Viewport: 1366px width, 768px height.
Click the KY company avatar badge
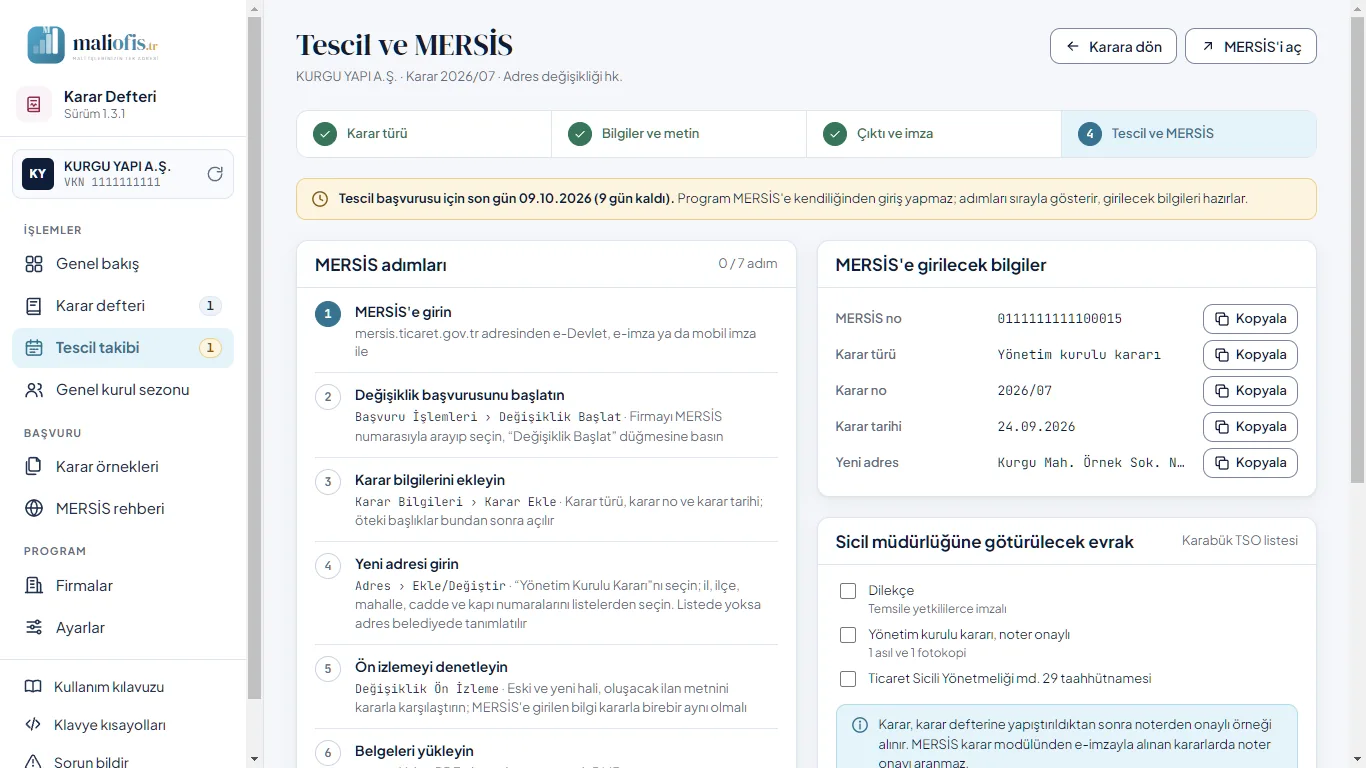(x=38, y=174)
